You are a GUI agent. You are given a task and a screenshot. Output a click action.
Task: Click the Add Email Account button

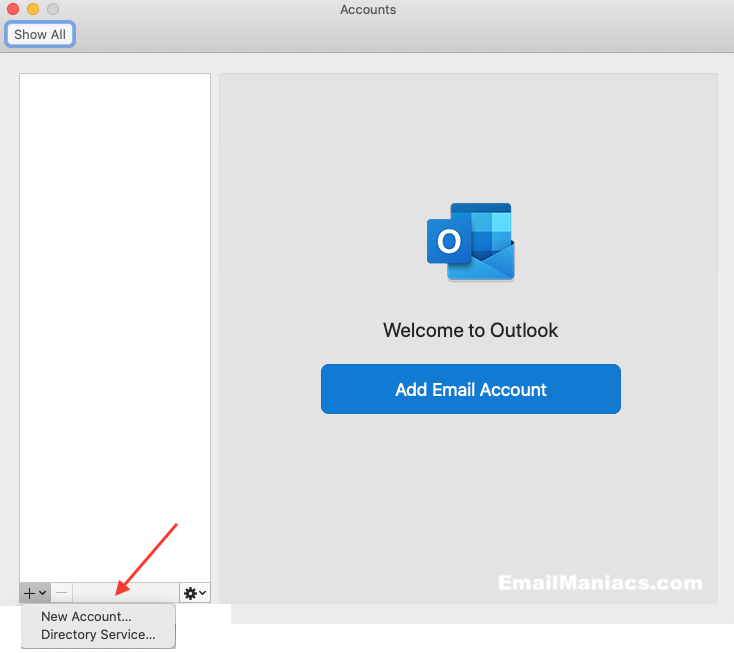click(470, 389)
